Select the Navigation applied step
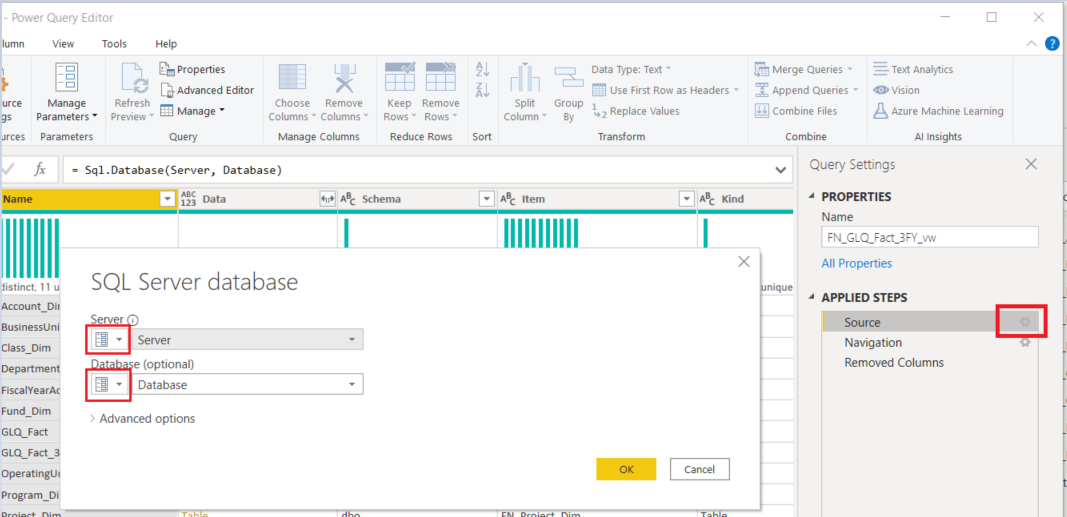The width and height of the screenshot is (1067, 517). (873, 342)
